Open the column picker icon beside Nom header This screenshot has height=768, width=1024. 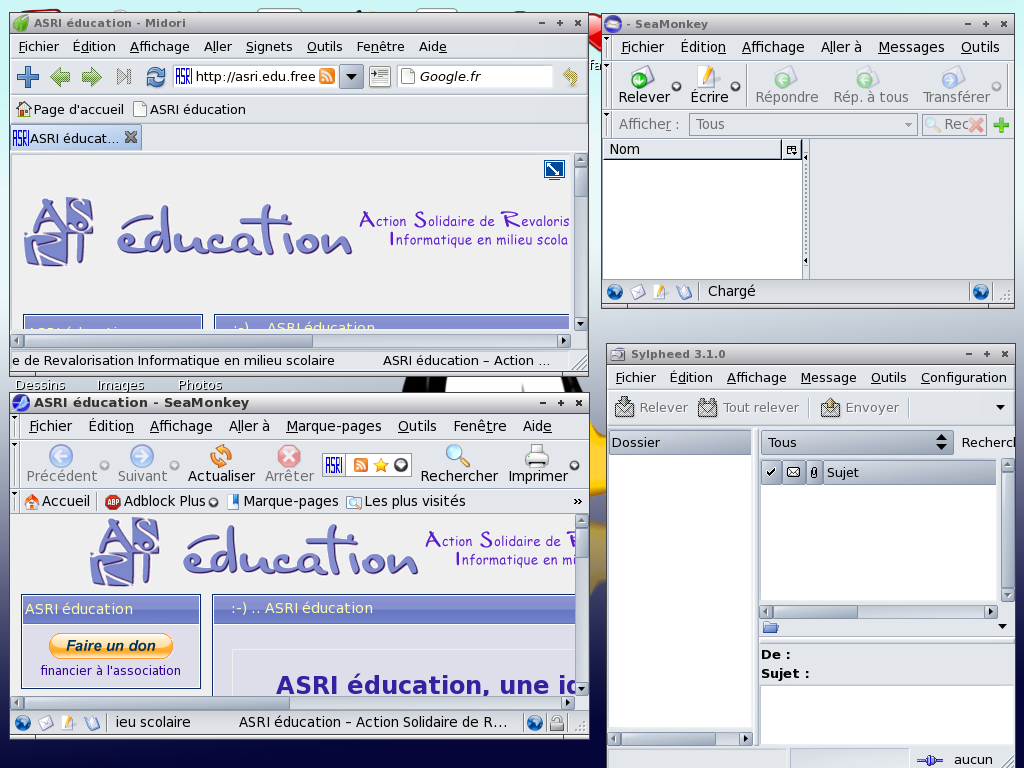click(792, 150)
